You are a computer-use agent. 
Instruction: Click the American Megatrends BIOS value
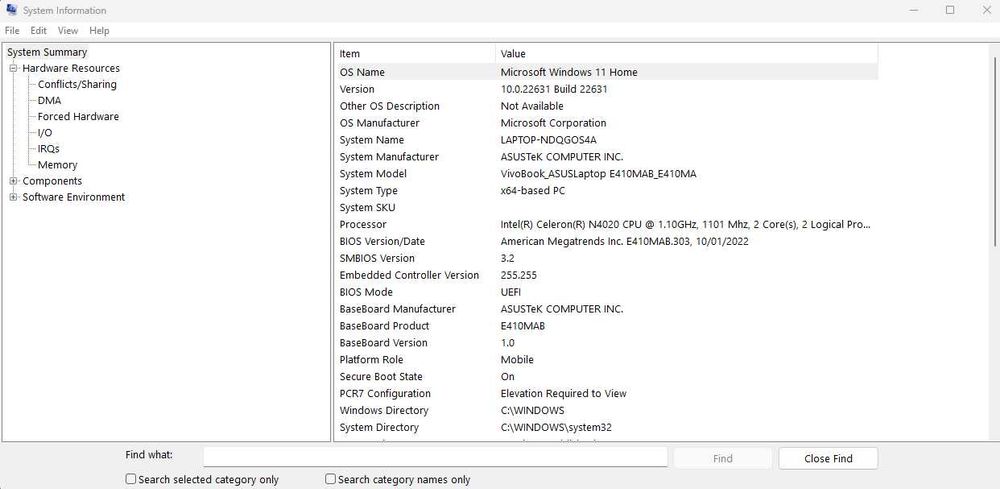(x=624, y=241)
